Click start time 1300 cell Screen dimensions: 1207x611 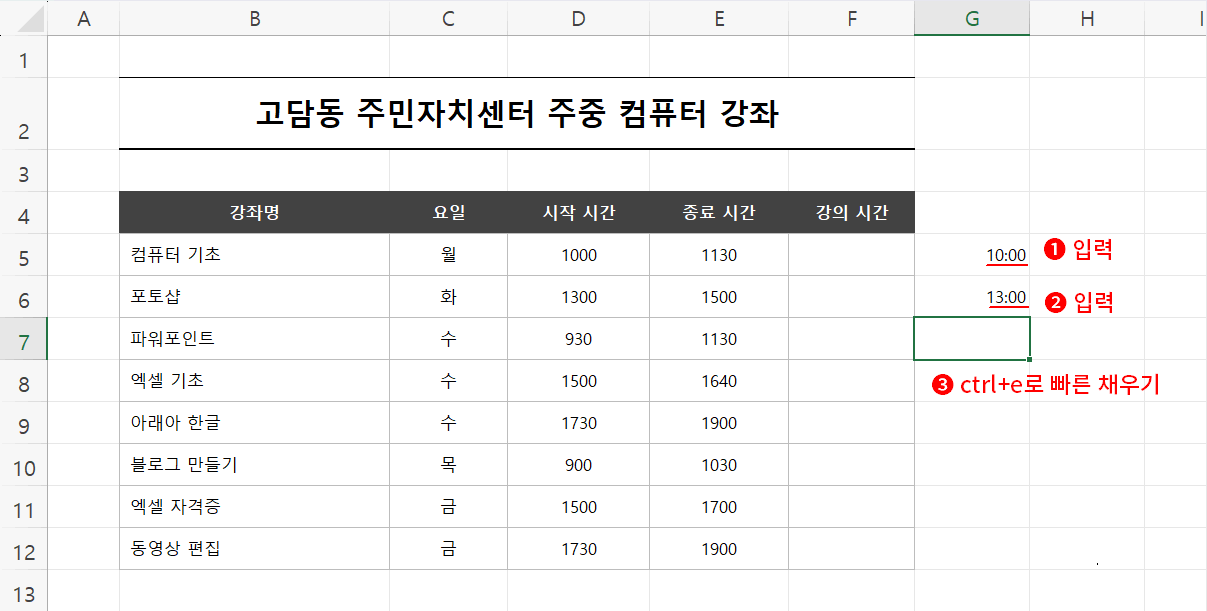(x=578, y=297)
